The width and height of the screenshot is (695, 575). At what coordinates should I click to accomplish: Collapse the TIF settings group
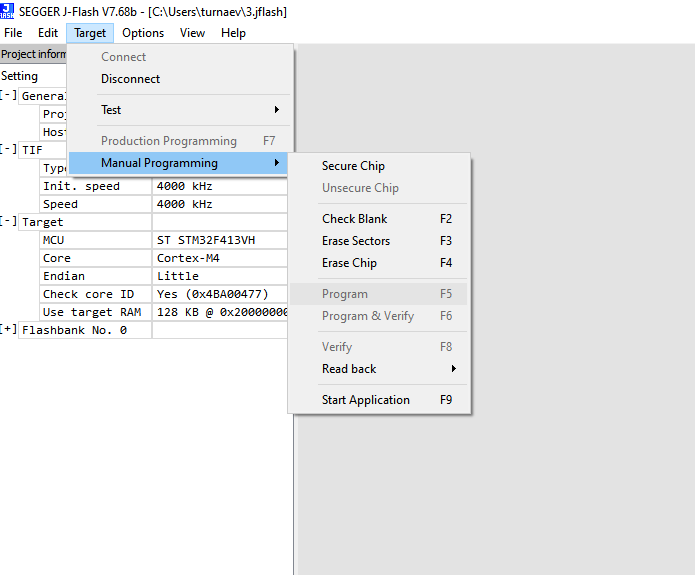(x=8, y=149)
